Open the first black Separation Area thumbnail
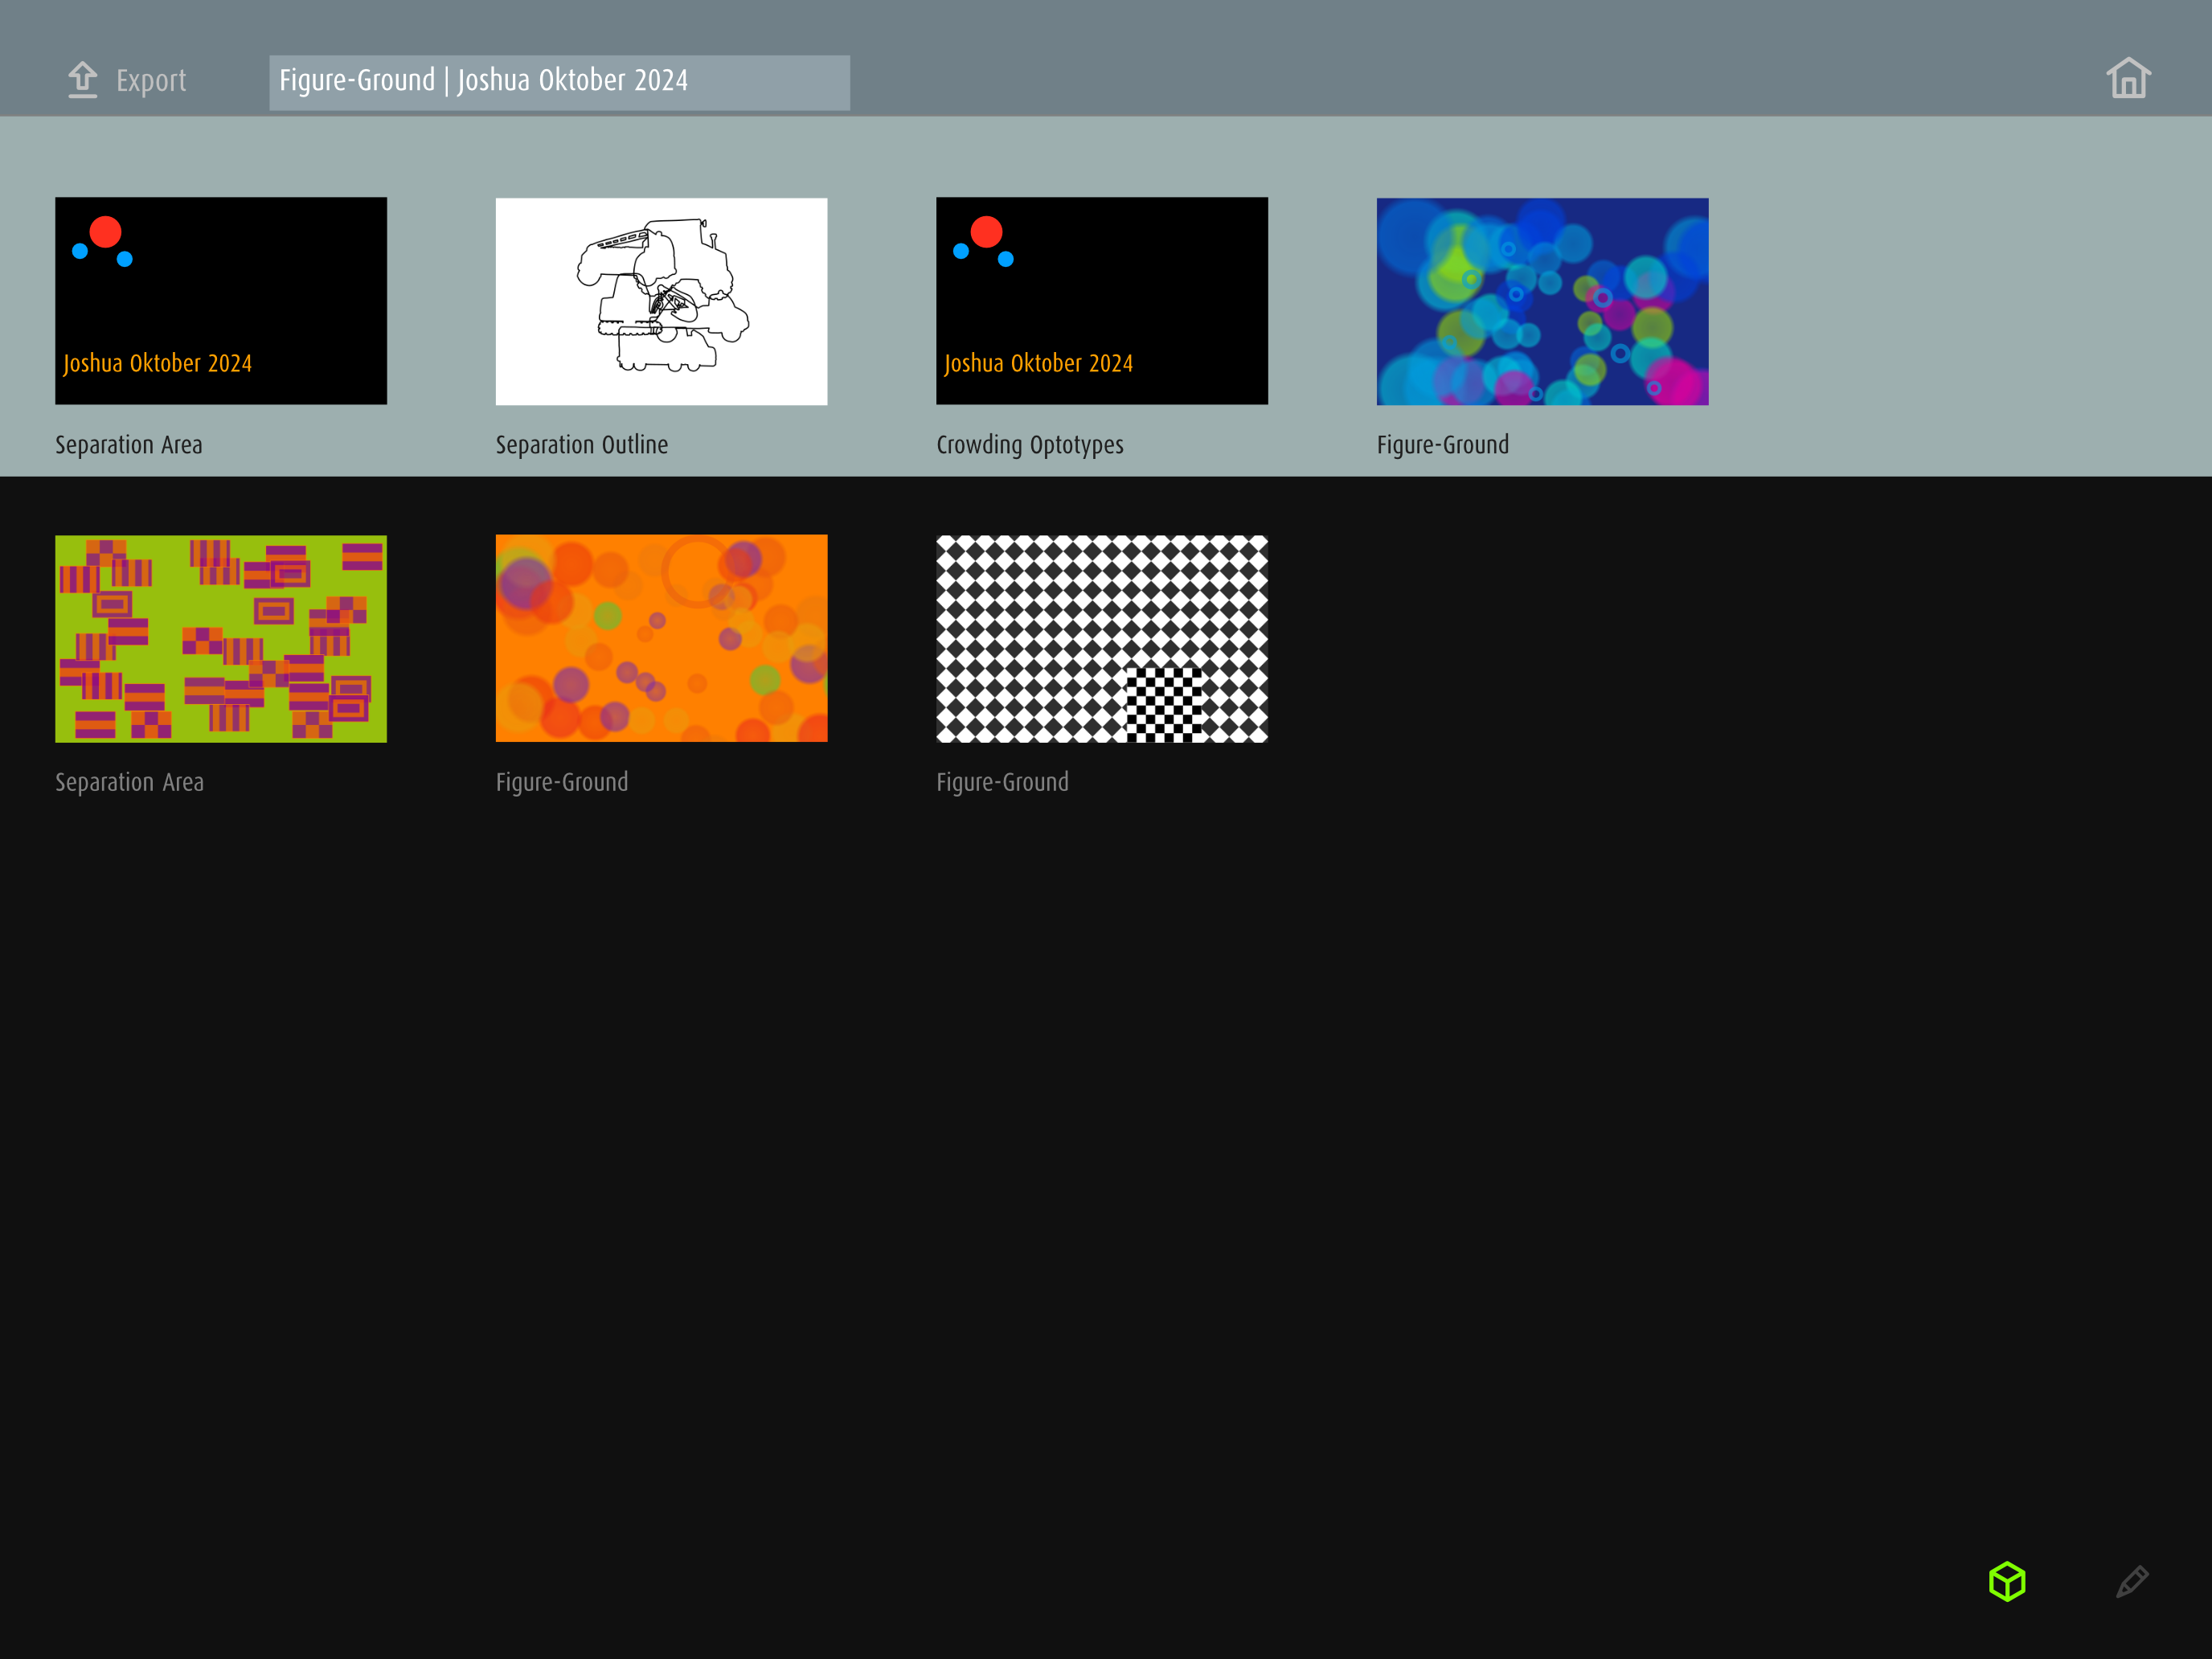Screen dimensions: 2212x1659 [221, 301]
